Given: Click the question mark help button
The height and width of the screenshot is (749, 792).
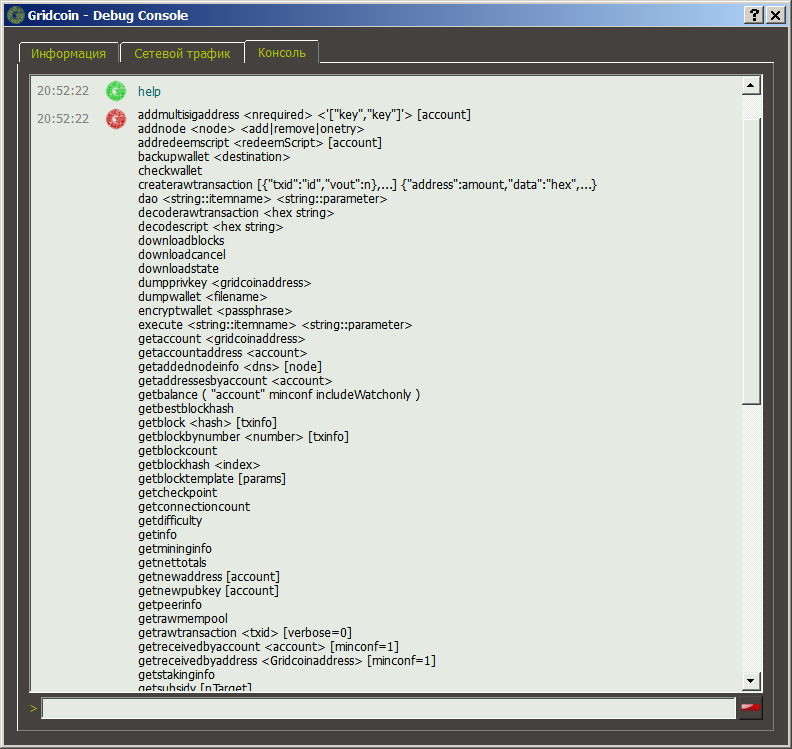Looking at the screenshot, I should tap(754, 15).
